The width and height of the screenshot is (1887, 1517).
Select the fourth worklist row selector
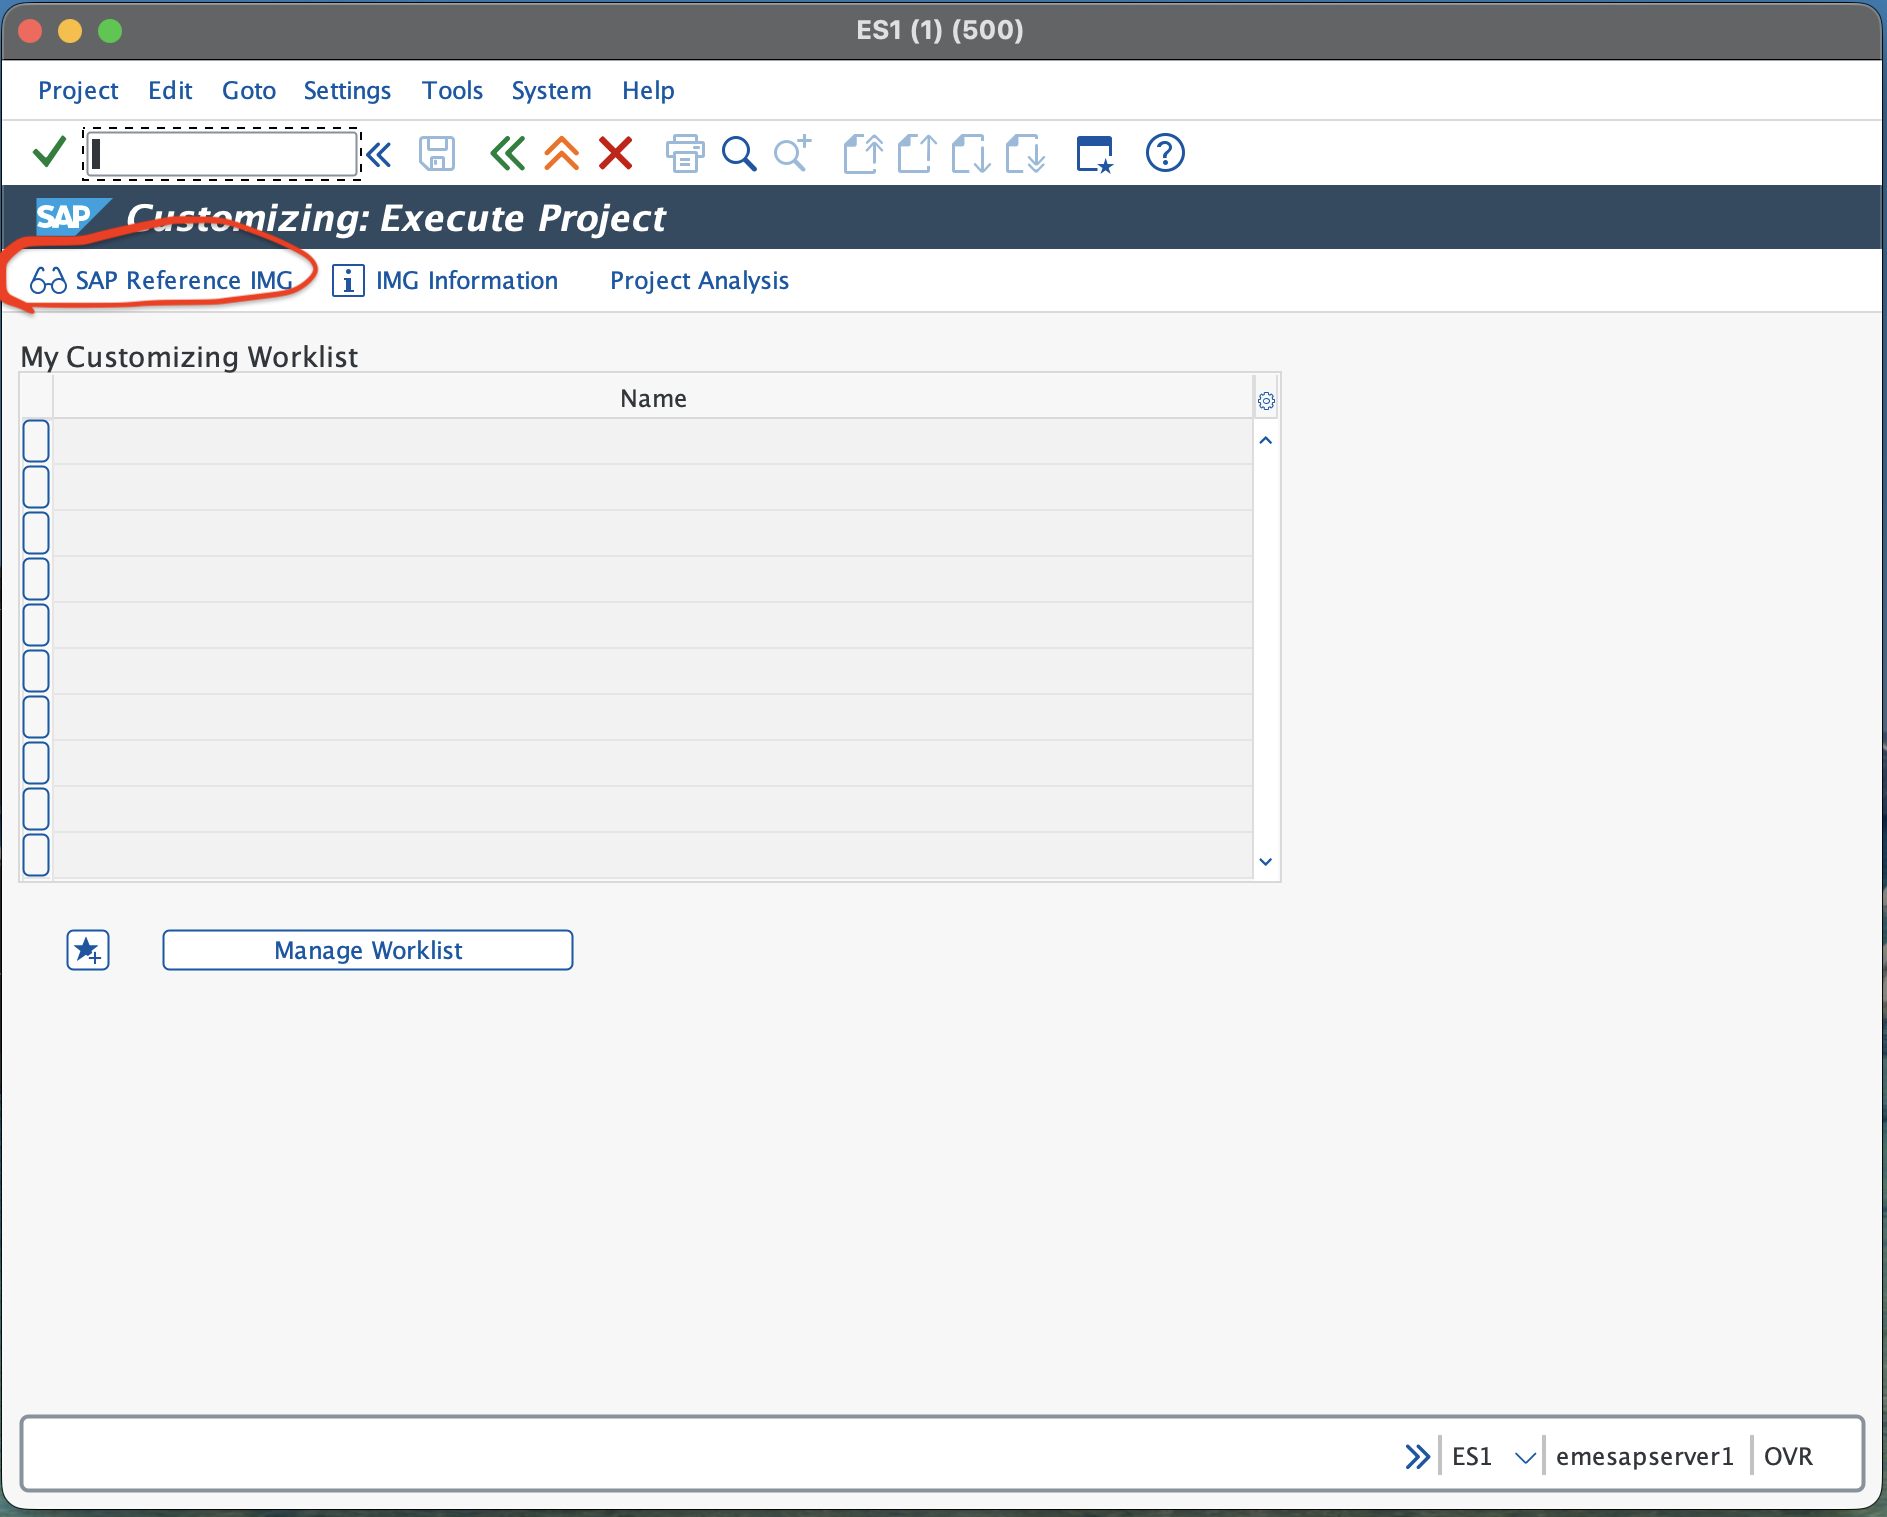[36, 579]
